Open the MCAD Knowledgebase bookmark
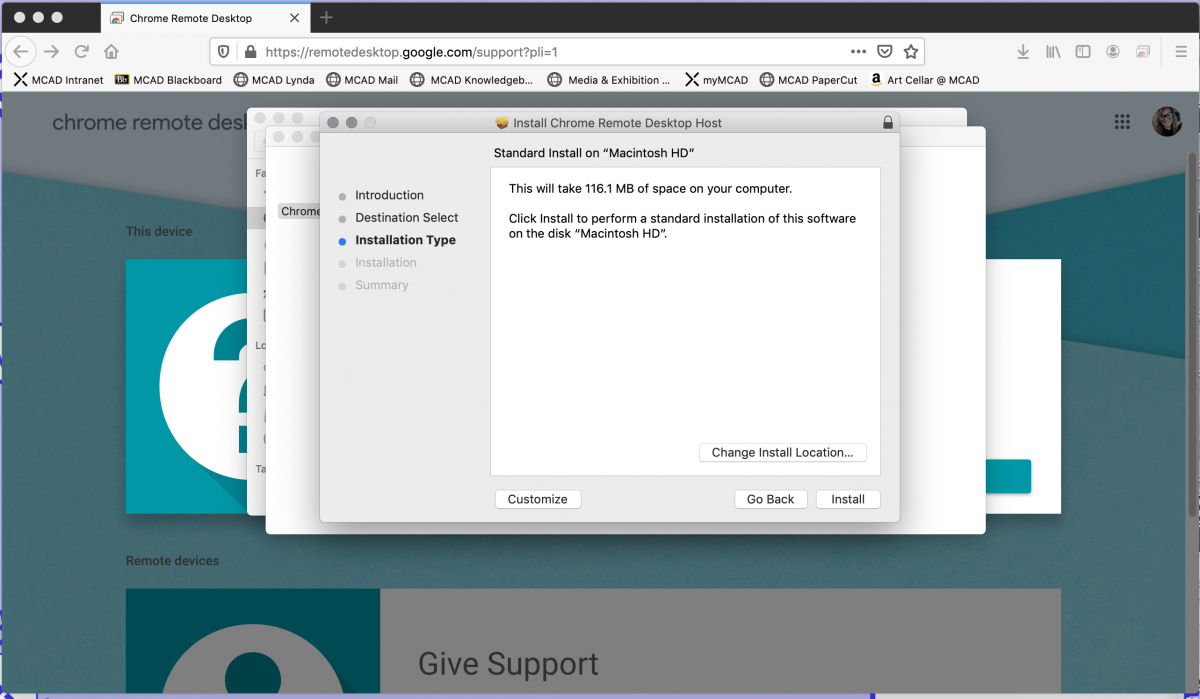The width and height of the screenshot is (1200, 699). [472, 80]
